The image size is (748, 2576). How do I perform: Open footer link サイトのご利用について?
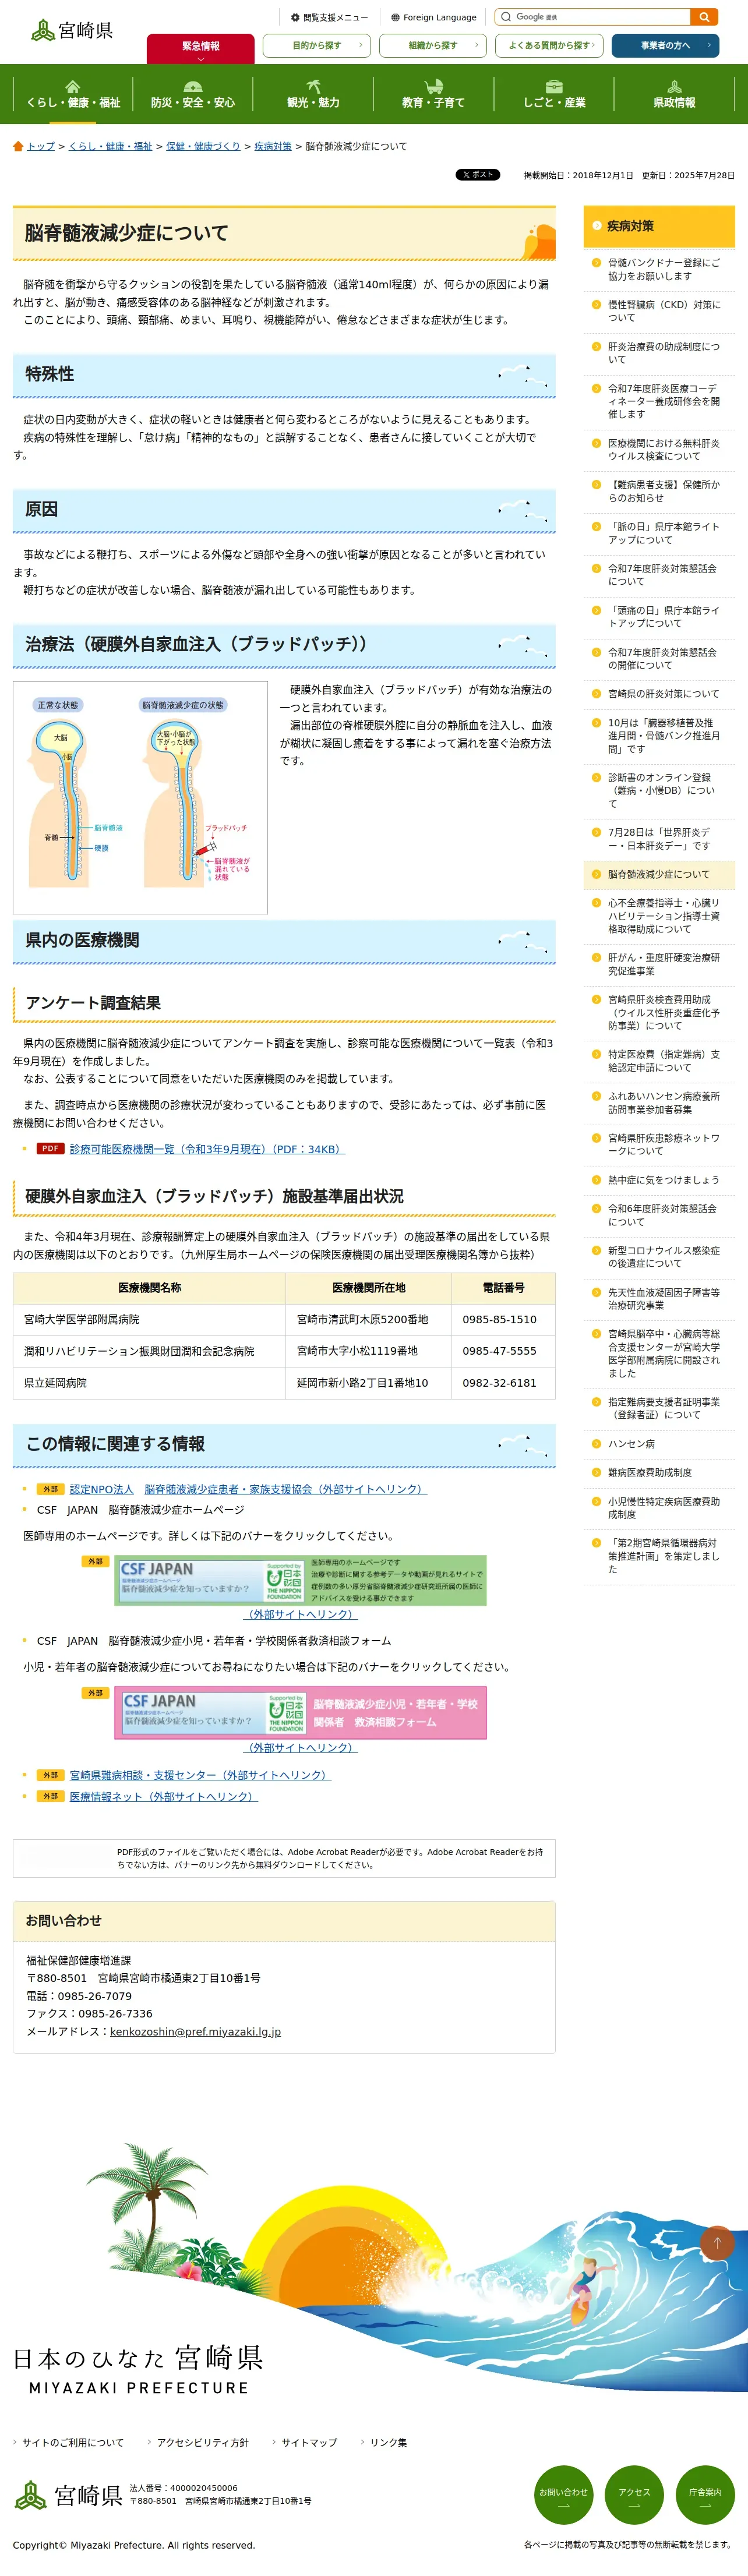[73, 2442]
